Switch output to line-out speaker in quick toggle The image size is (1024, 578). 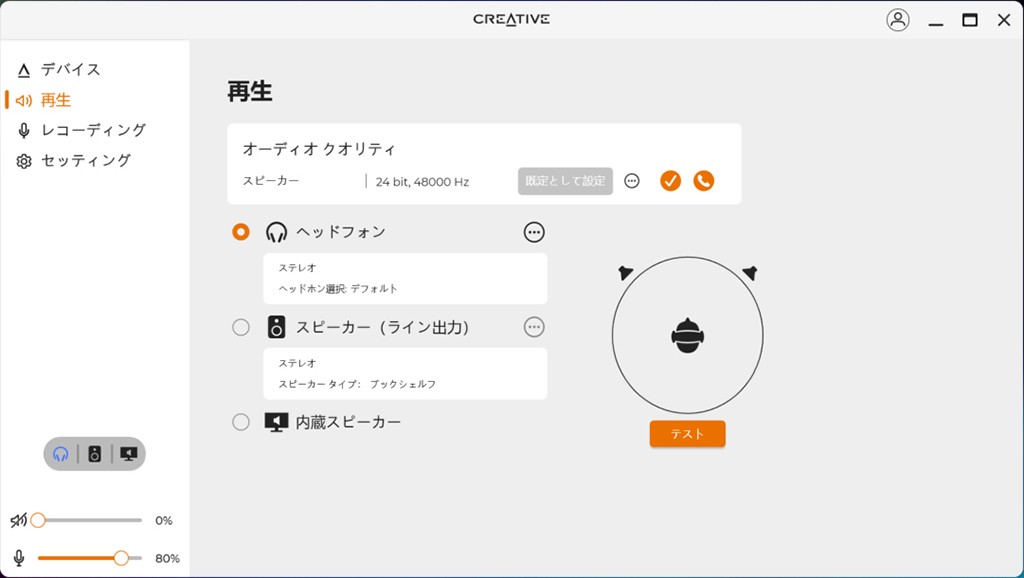pyautogui.click(x=95, y=454)
